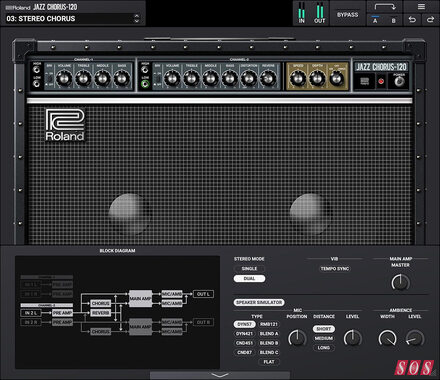Select the green Channel-2 LOW input jack

point(145,84)
